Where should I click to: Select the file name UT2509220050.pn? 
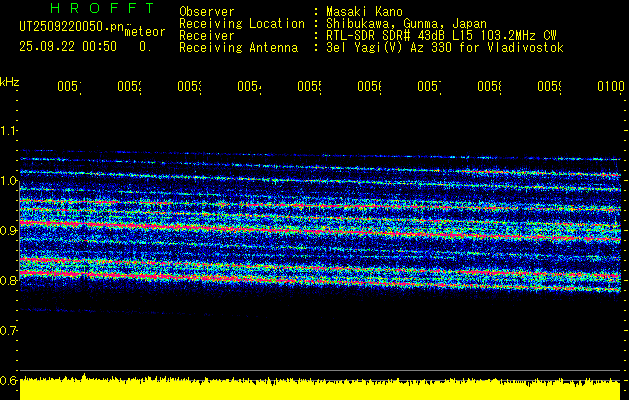pyautogui.click(x=72, y=26)
